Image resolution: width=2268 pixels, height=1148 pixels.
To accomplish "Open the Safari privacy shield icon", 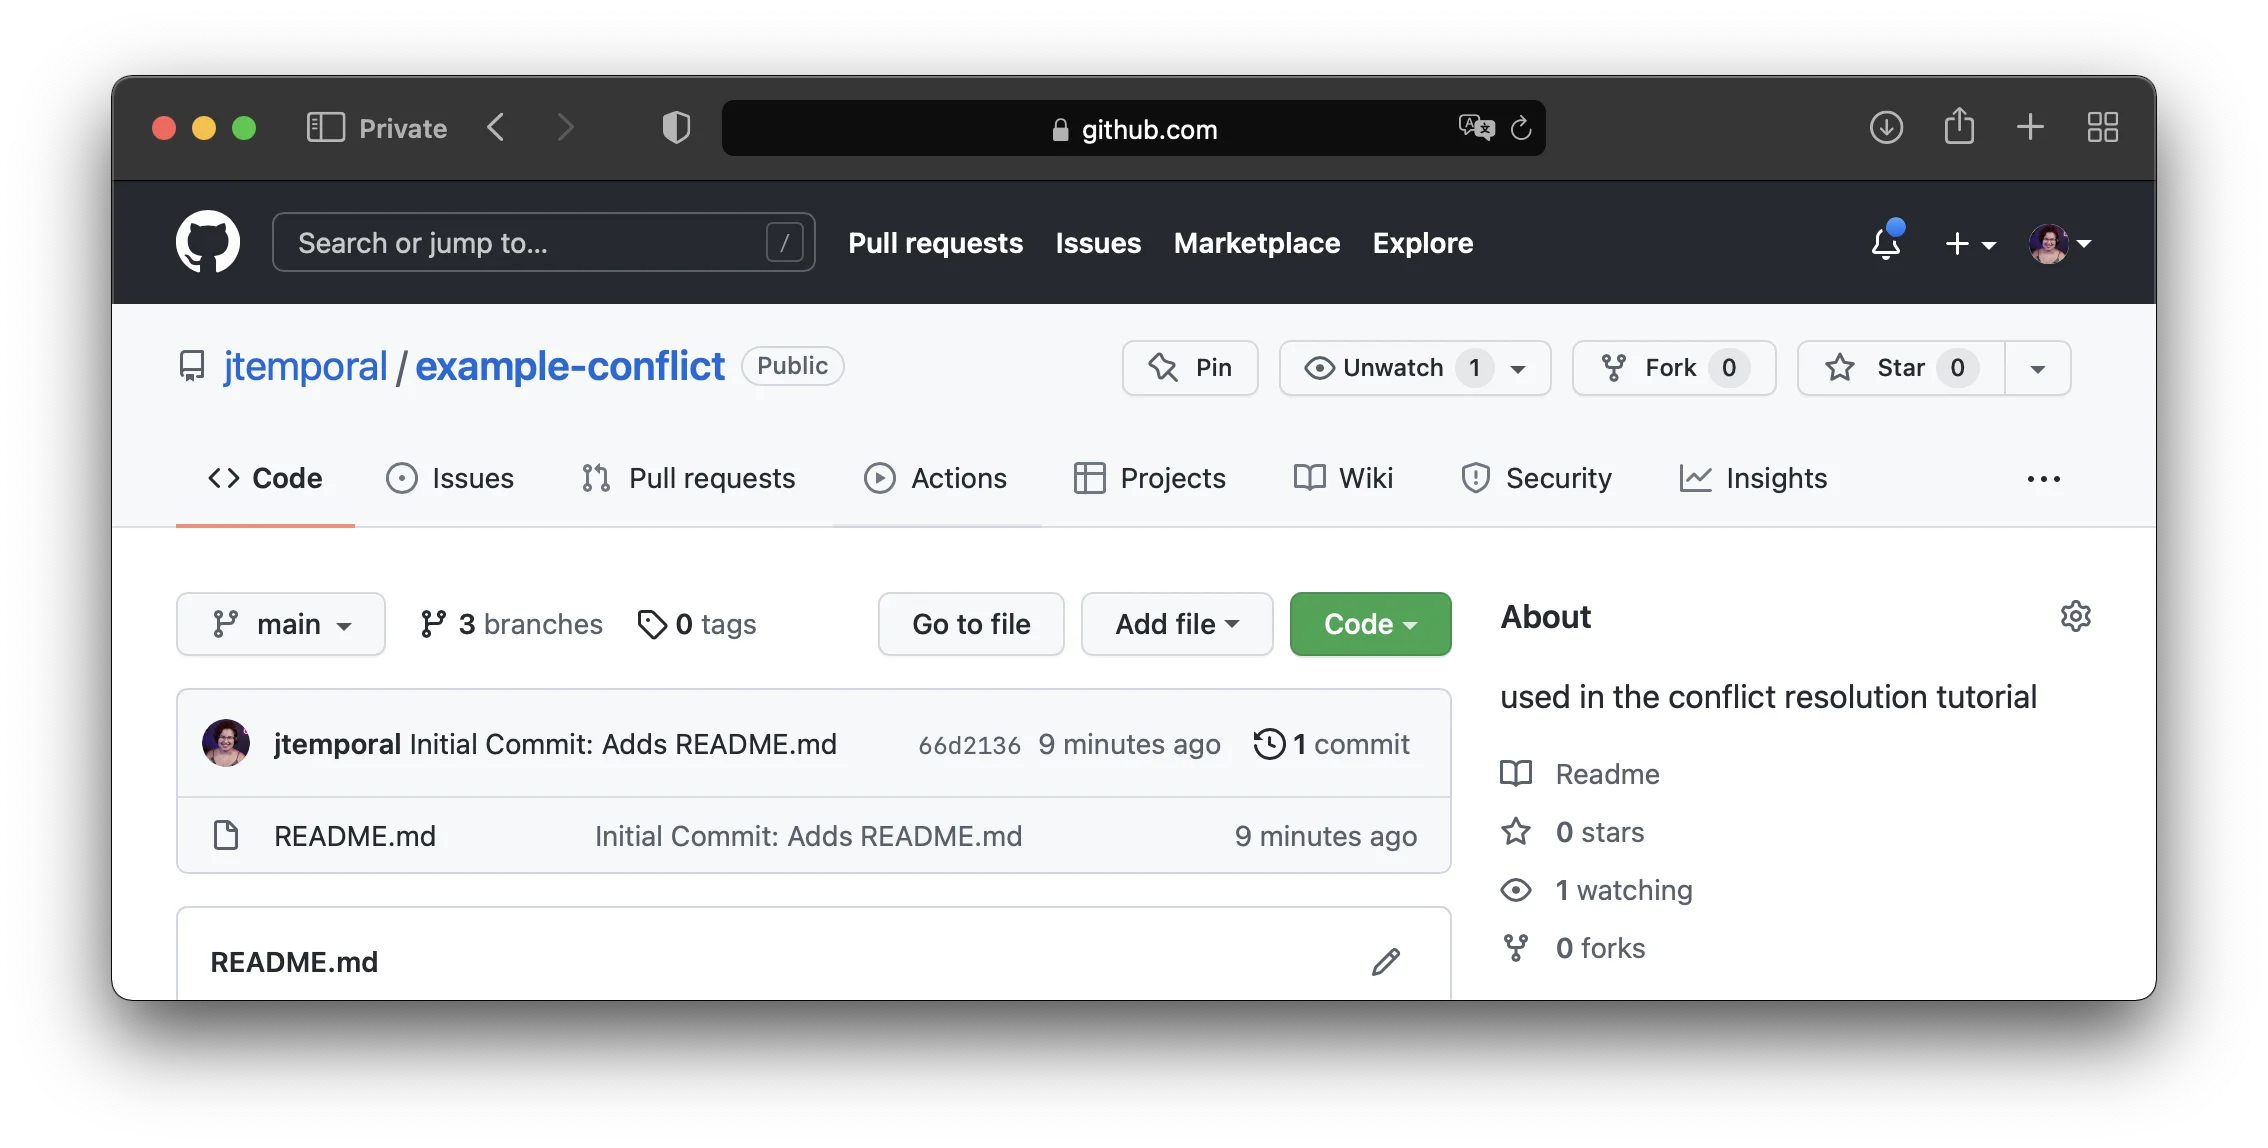I will coord(676,128).
